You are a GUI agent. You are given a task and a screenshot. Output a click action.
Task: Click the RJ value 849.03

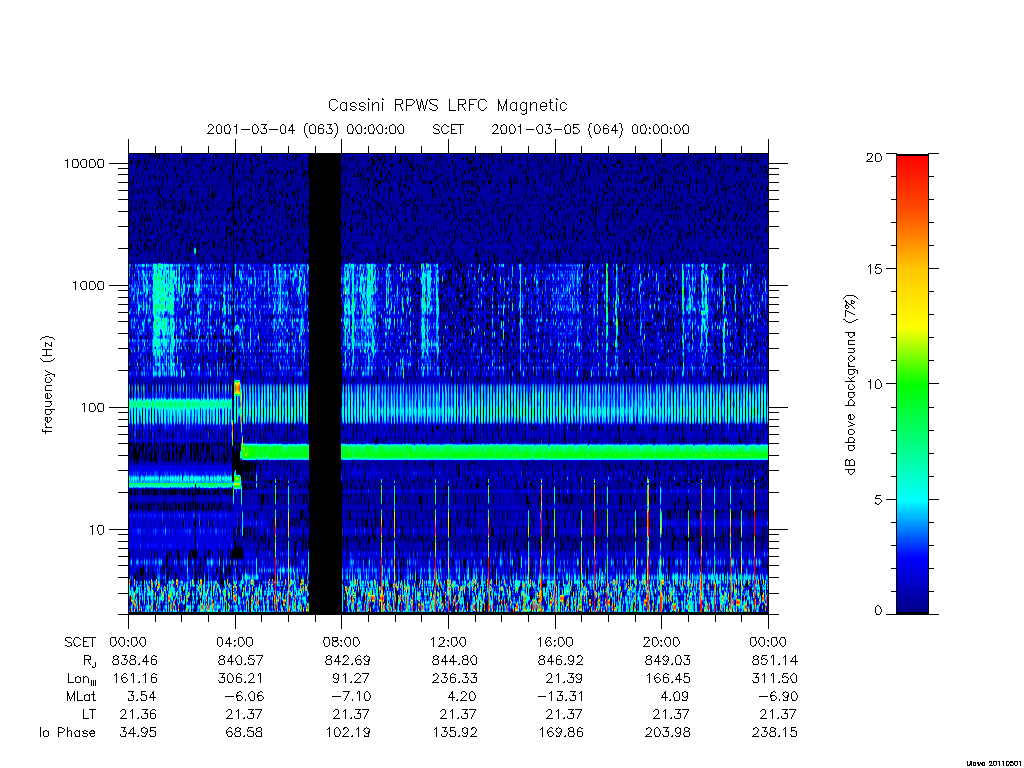667,660
